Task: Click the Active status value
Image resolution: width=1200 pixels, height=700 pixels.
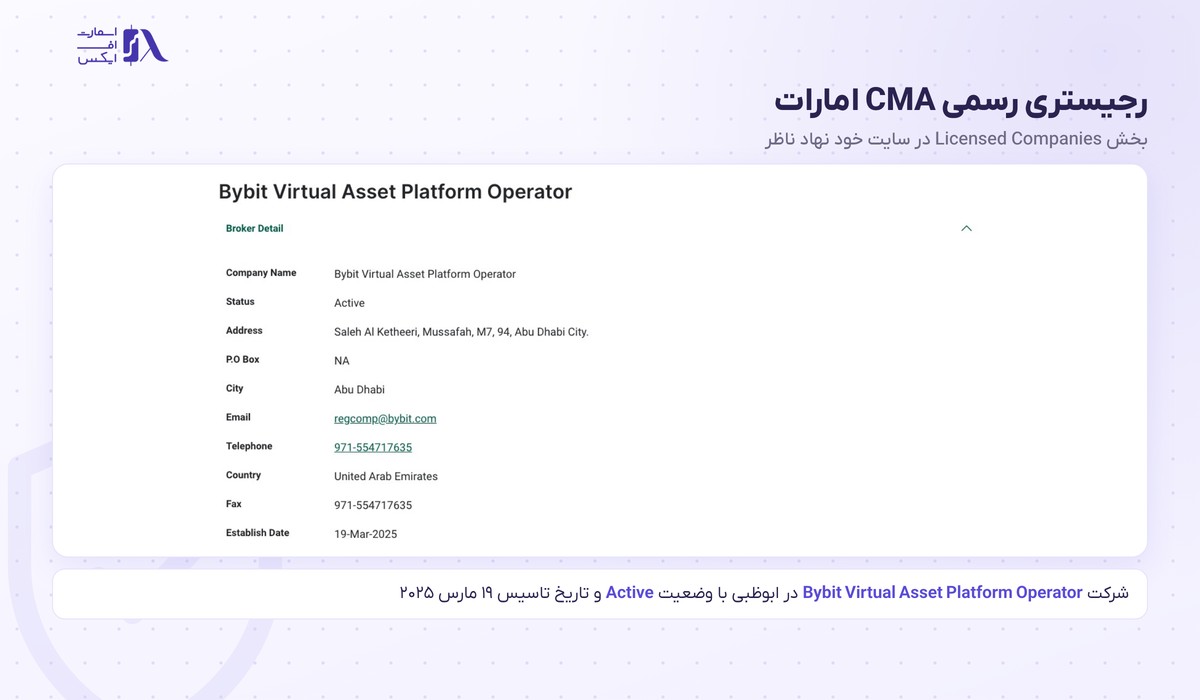Action: tap(349, 303)
